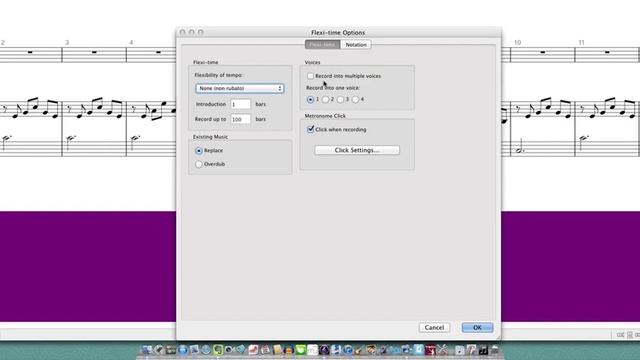Cancel the Flexi-time Options dialog
The width and height of the screenshot is (640, 360).
[434, 327]
